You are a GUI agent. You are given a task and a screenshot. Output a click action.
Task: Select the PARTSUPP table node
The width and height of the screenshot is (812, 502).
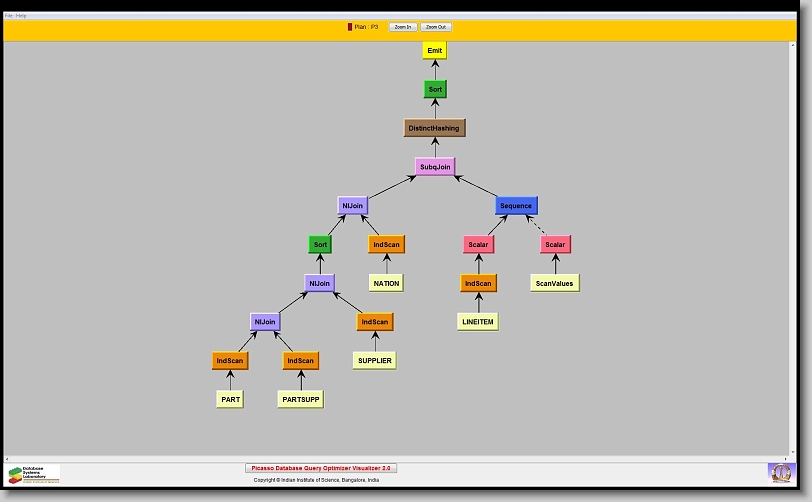[x=301, y=399]
